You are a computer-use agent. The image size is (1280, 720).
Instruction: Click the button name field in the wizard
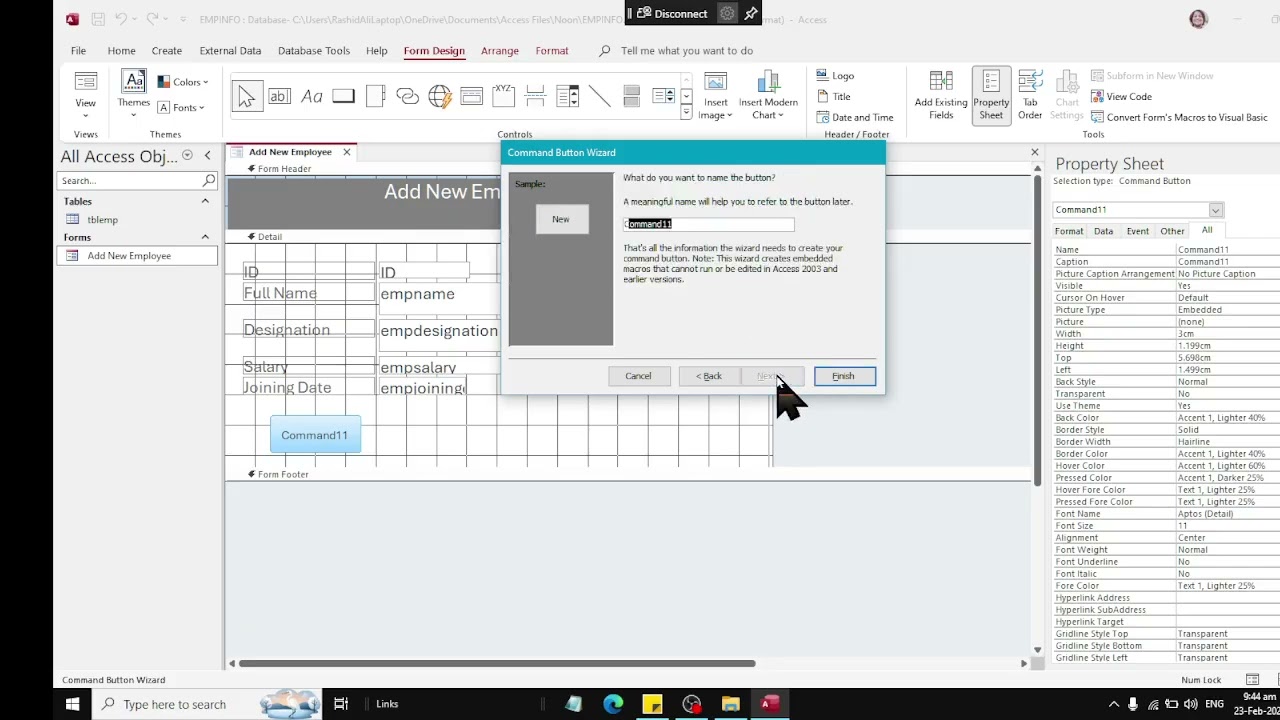[x=709, y=224]
